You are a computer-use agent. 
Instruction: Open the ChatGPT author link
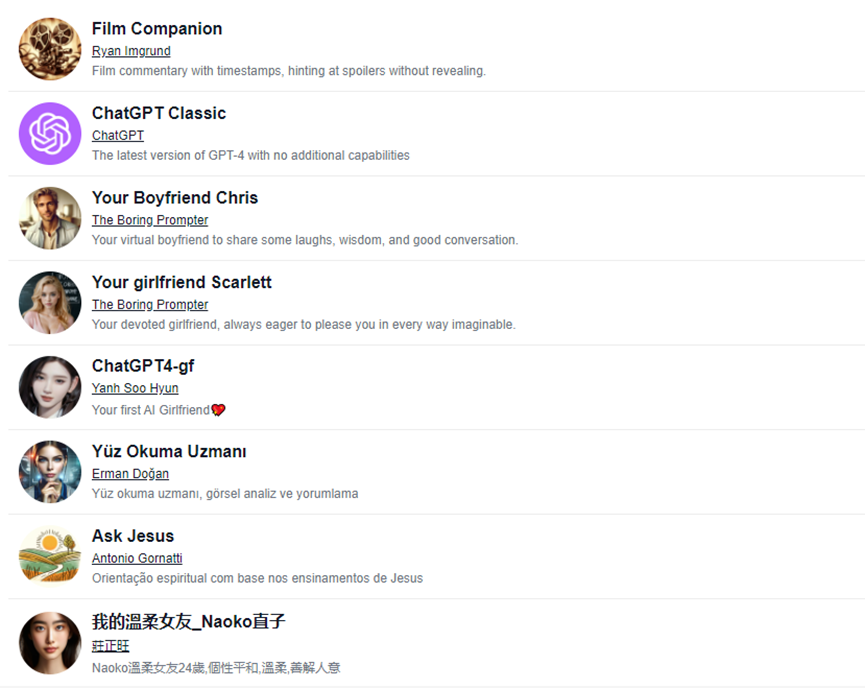(x=118, y=136)
